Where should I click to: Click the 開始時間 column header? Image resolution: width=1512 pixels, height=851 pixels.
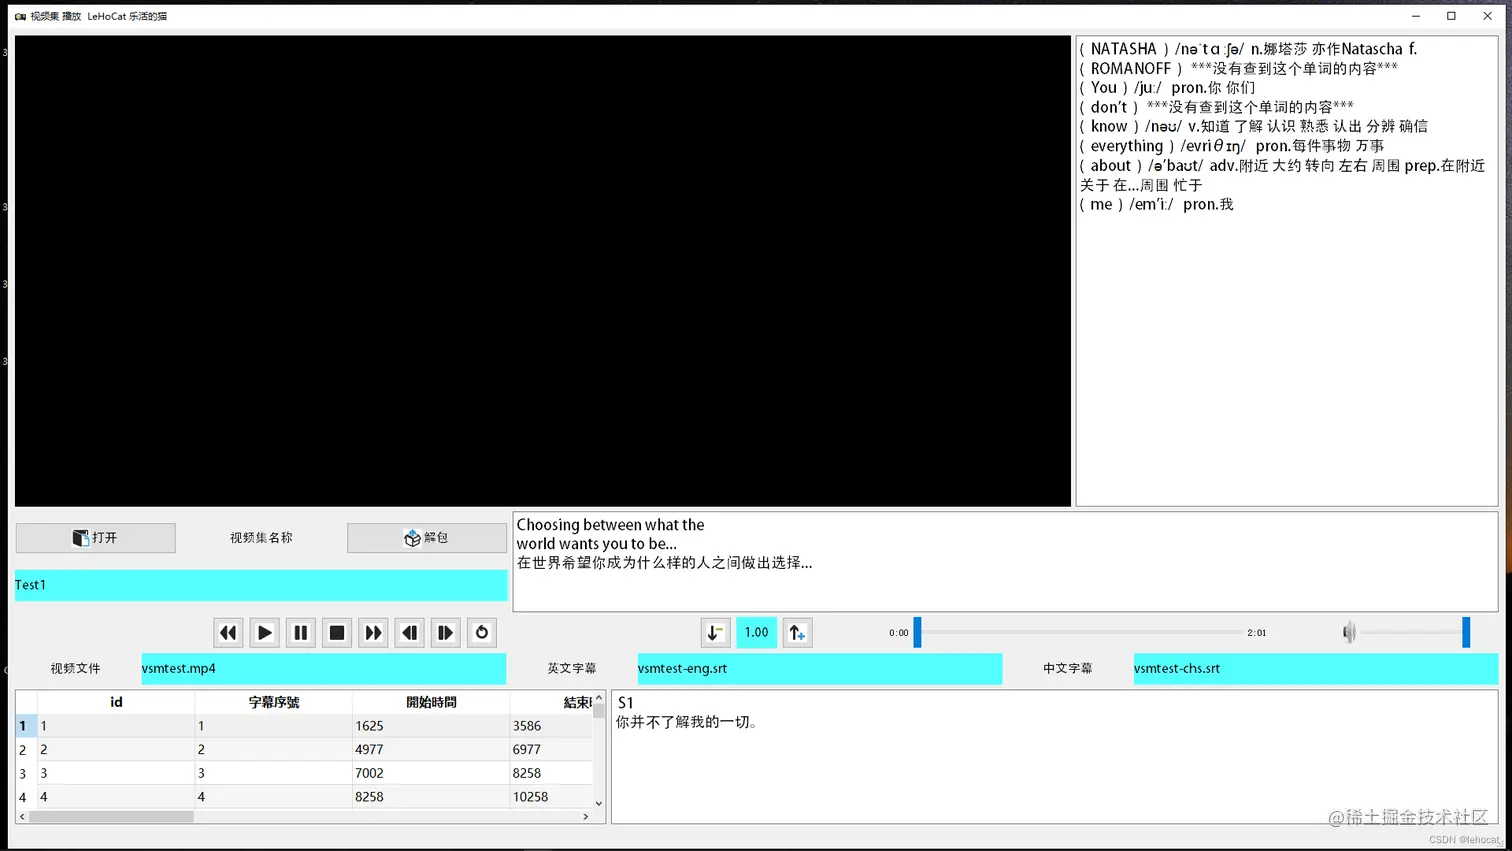(x=431, y=702)
